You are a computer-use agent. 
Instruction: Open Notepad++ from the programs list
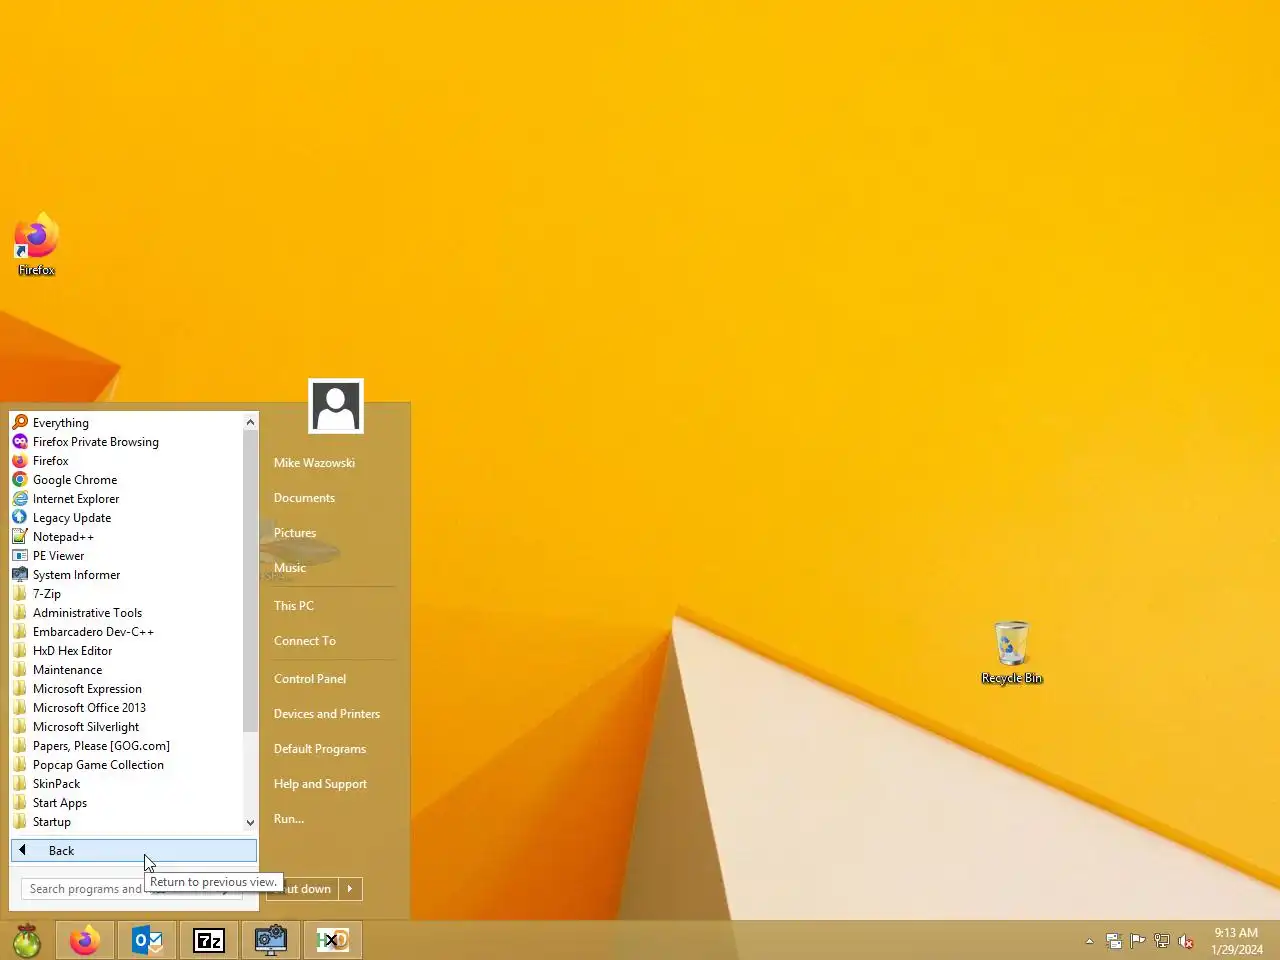pos(126,537)
